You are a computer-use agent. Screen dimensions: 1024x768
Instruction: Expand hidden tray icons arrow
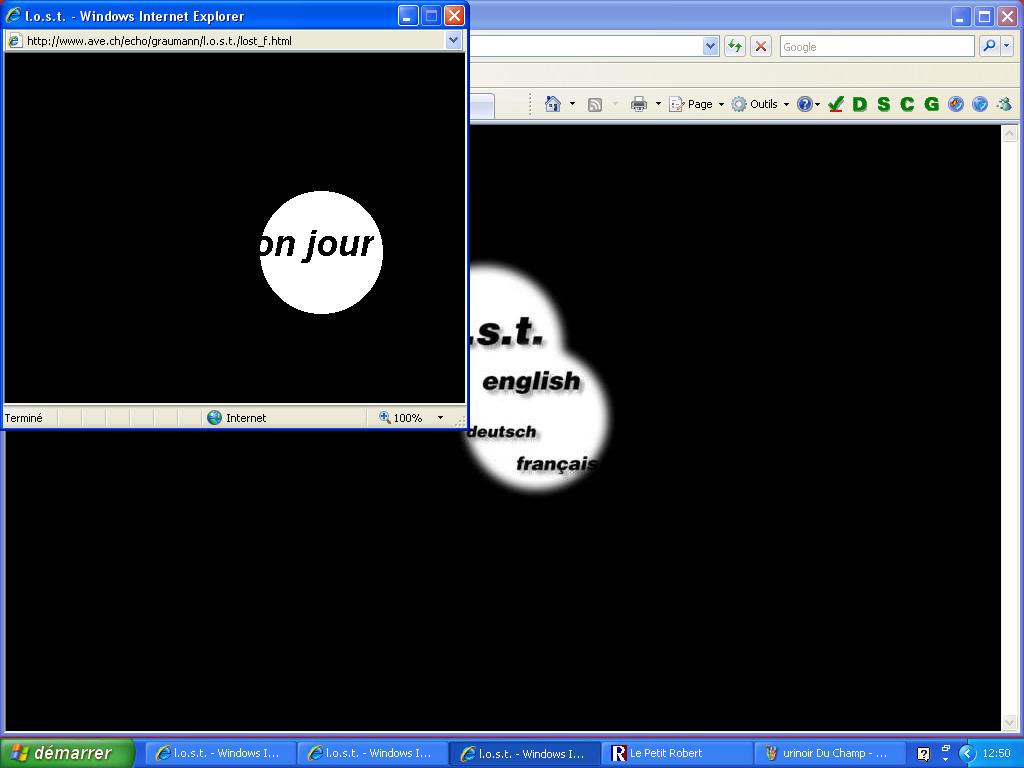tap(967, 754)
